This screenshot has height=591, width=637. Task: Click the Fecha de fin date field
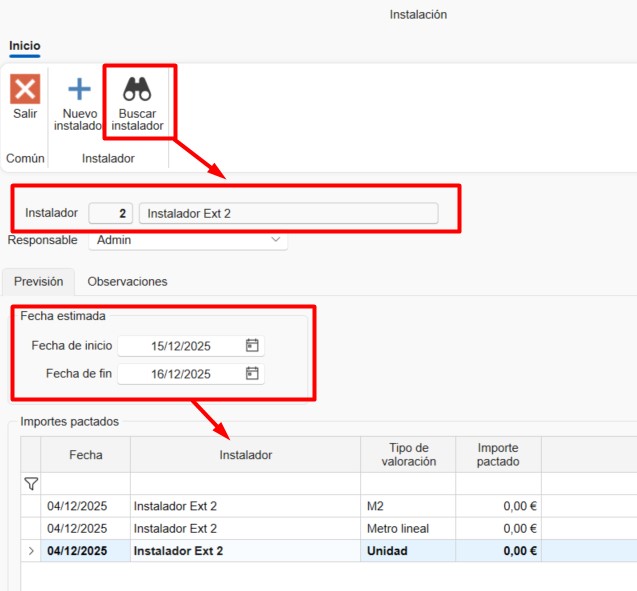[180, 374]
